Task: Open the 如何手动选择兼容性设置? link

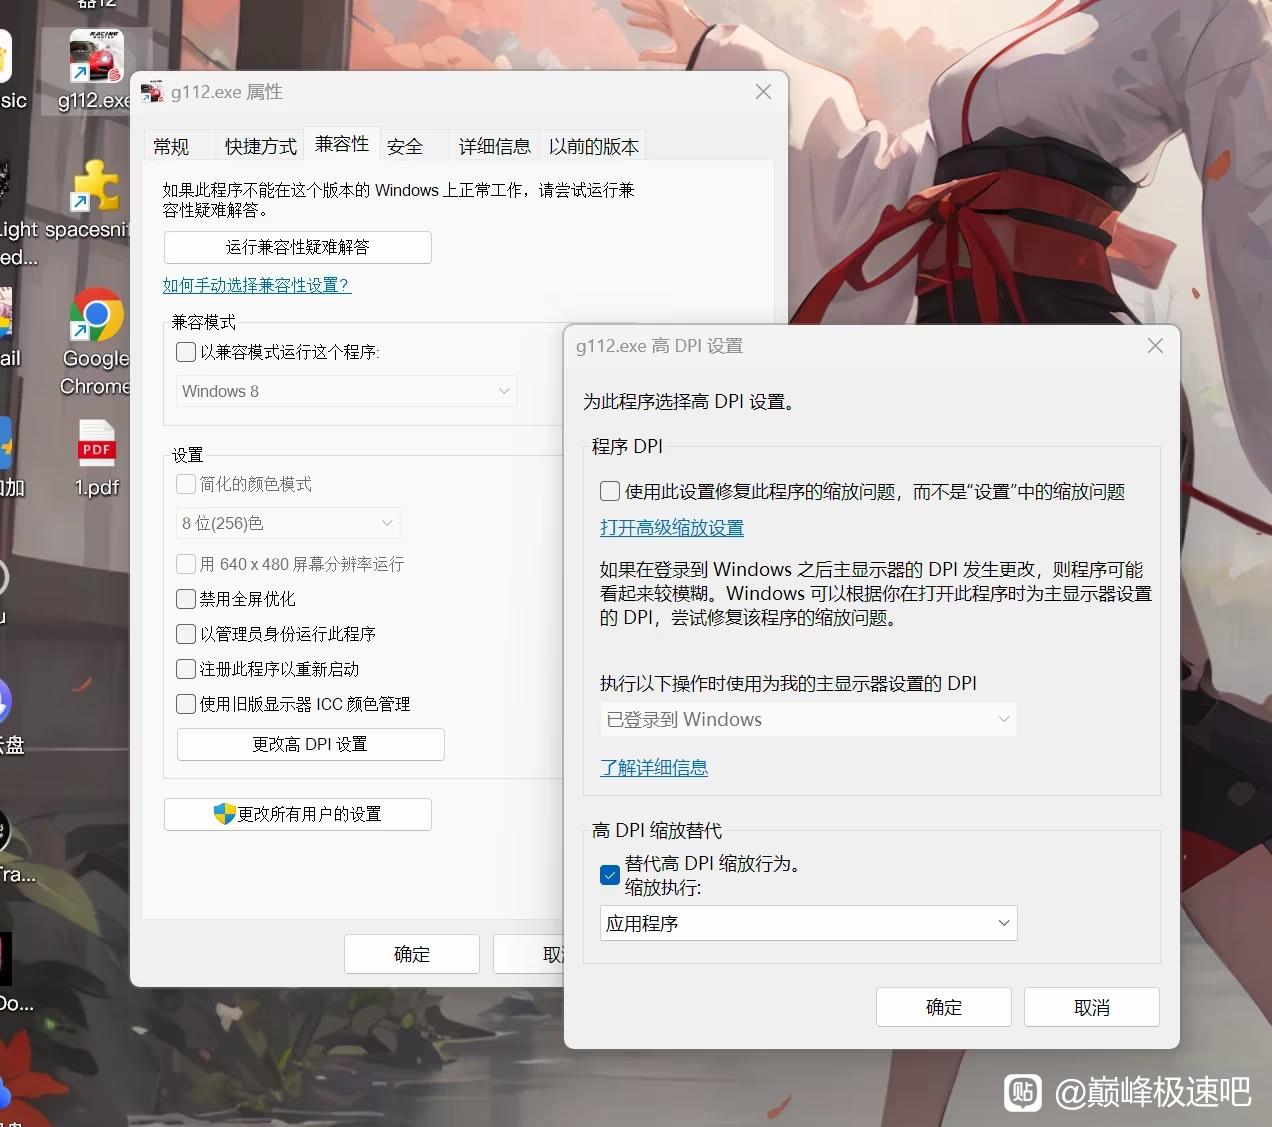Action: 256,285
